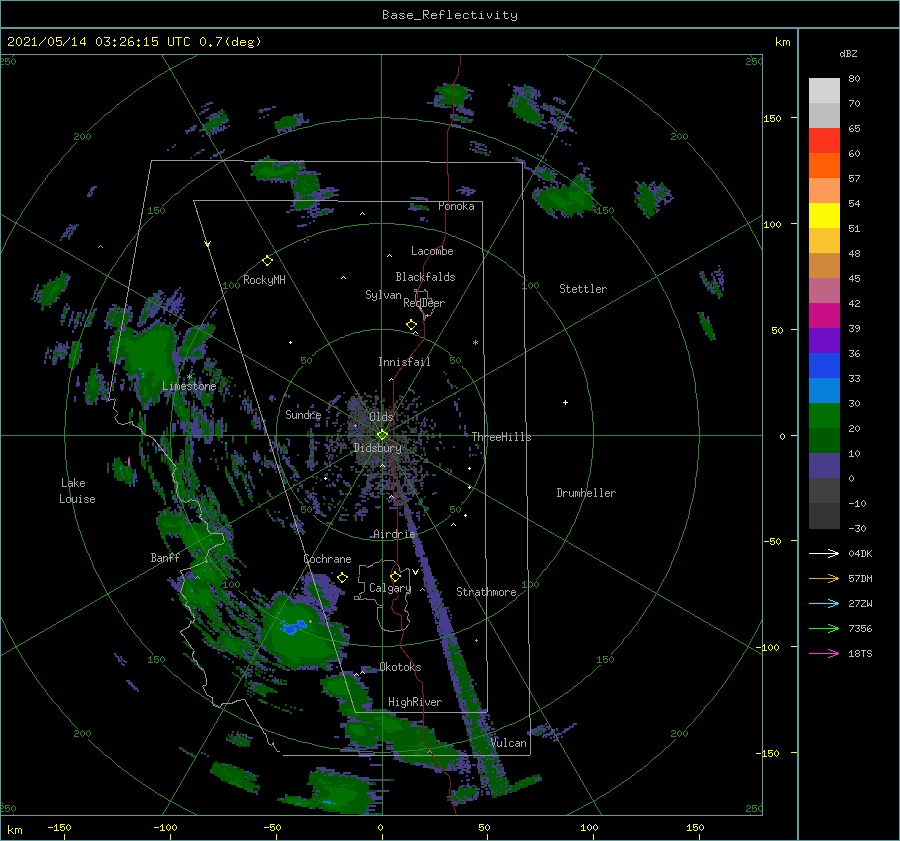
Task: Click the RockyMH label
Action: 264,280
